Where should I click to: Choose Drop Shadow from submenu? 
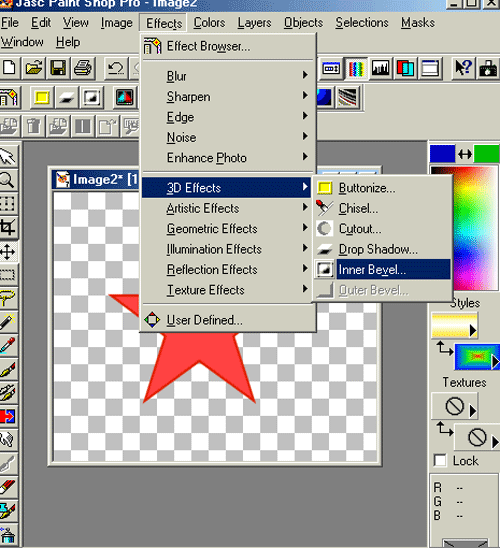point(383,249)
